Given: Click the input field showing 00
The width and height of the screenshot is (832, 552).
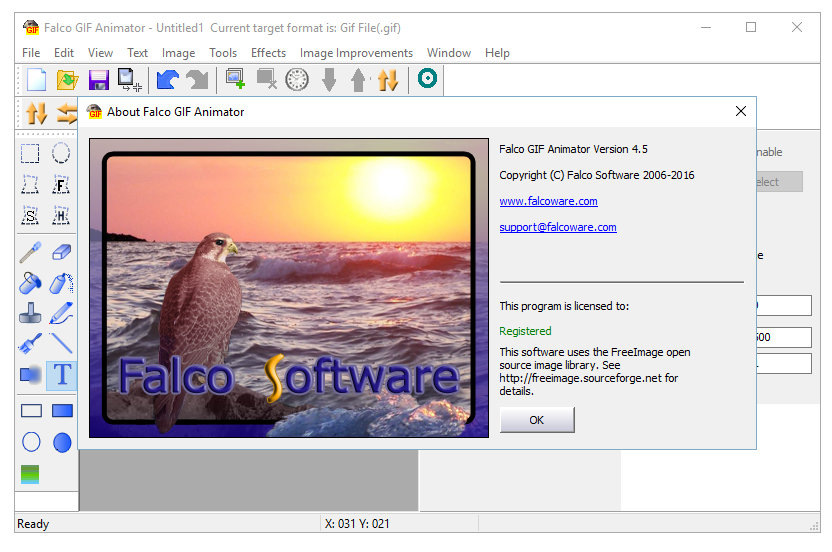Looking at the screenshot, I should pos(783,337).
